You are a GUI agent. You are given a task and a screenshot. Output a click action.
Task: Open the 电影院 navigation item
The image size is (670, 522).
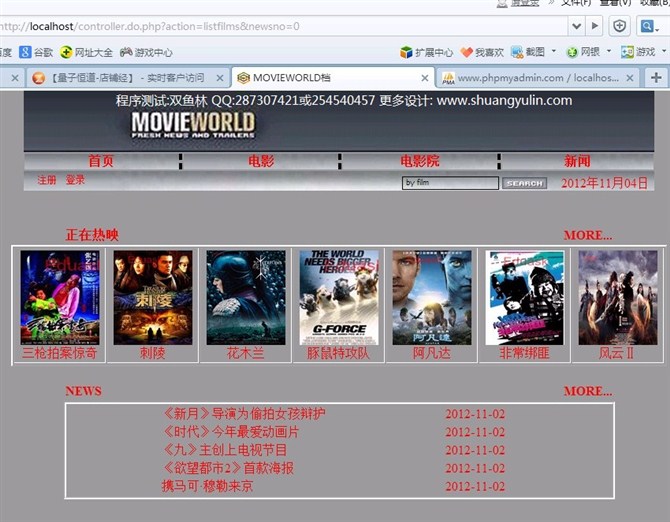click(420, 161)
